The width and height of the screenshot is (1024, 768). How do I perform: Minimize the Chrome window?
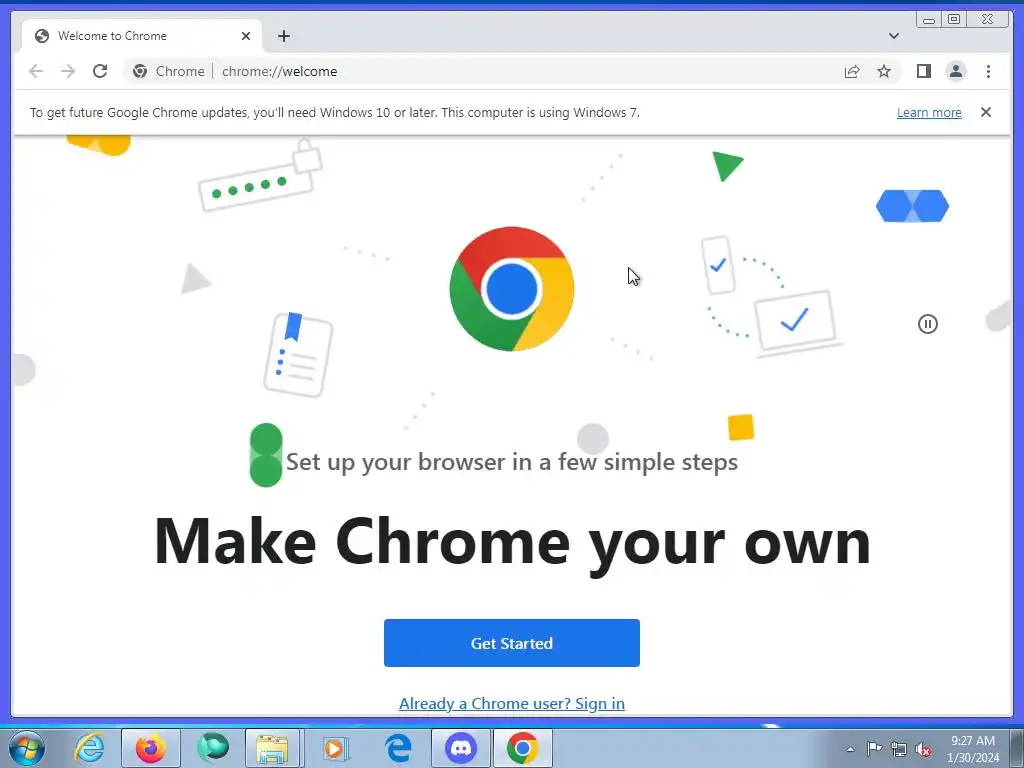[929, 20]
